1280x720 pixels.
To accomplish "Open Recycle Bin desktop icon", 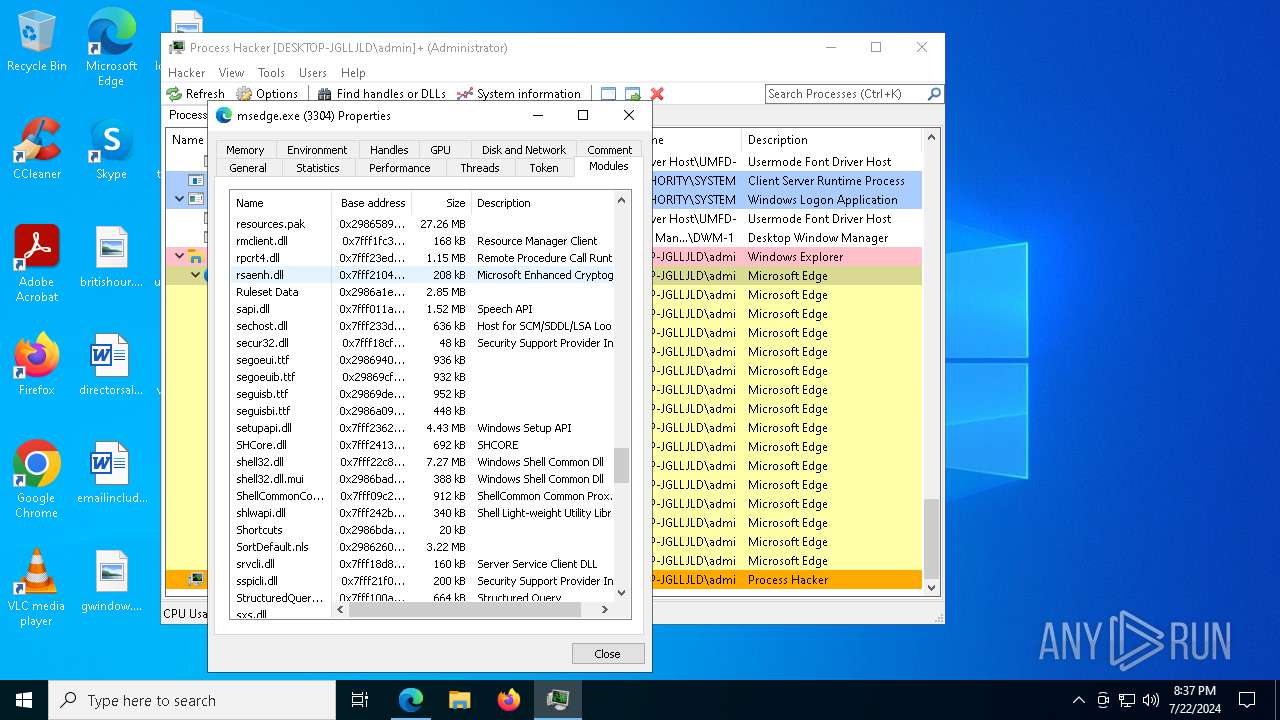I will [37, 42].
